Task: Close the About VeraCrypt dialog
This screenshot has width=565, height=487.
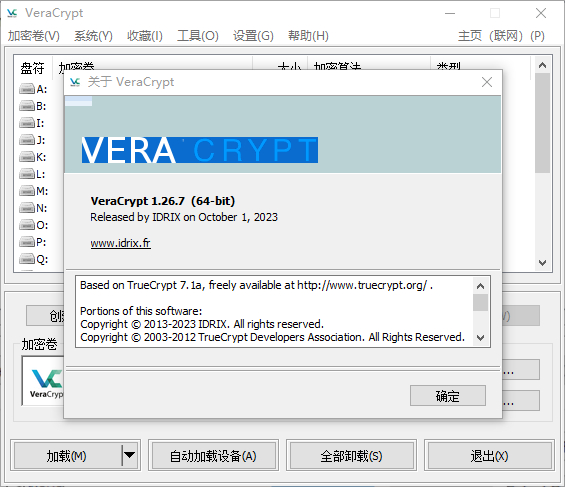Action: (487, 82)
